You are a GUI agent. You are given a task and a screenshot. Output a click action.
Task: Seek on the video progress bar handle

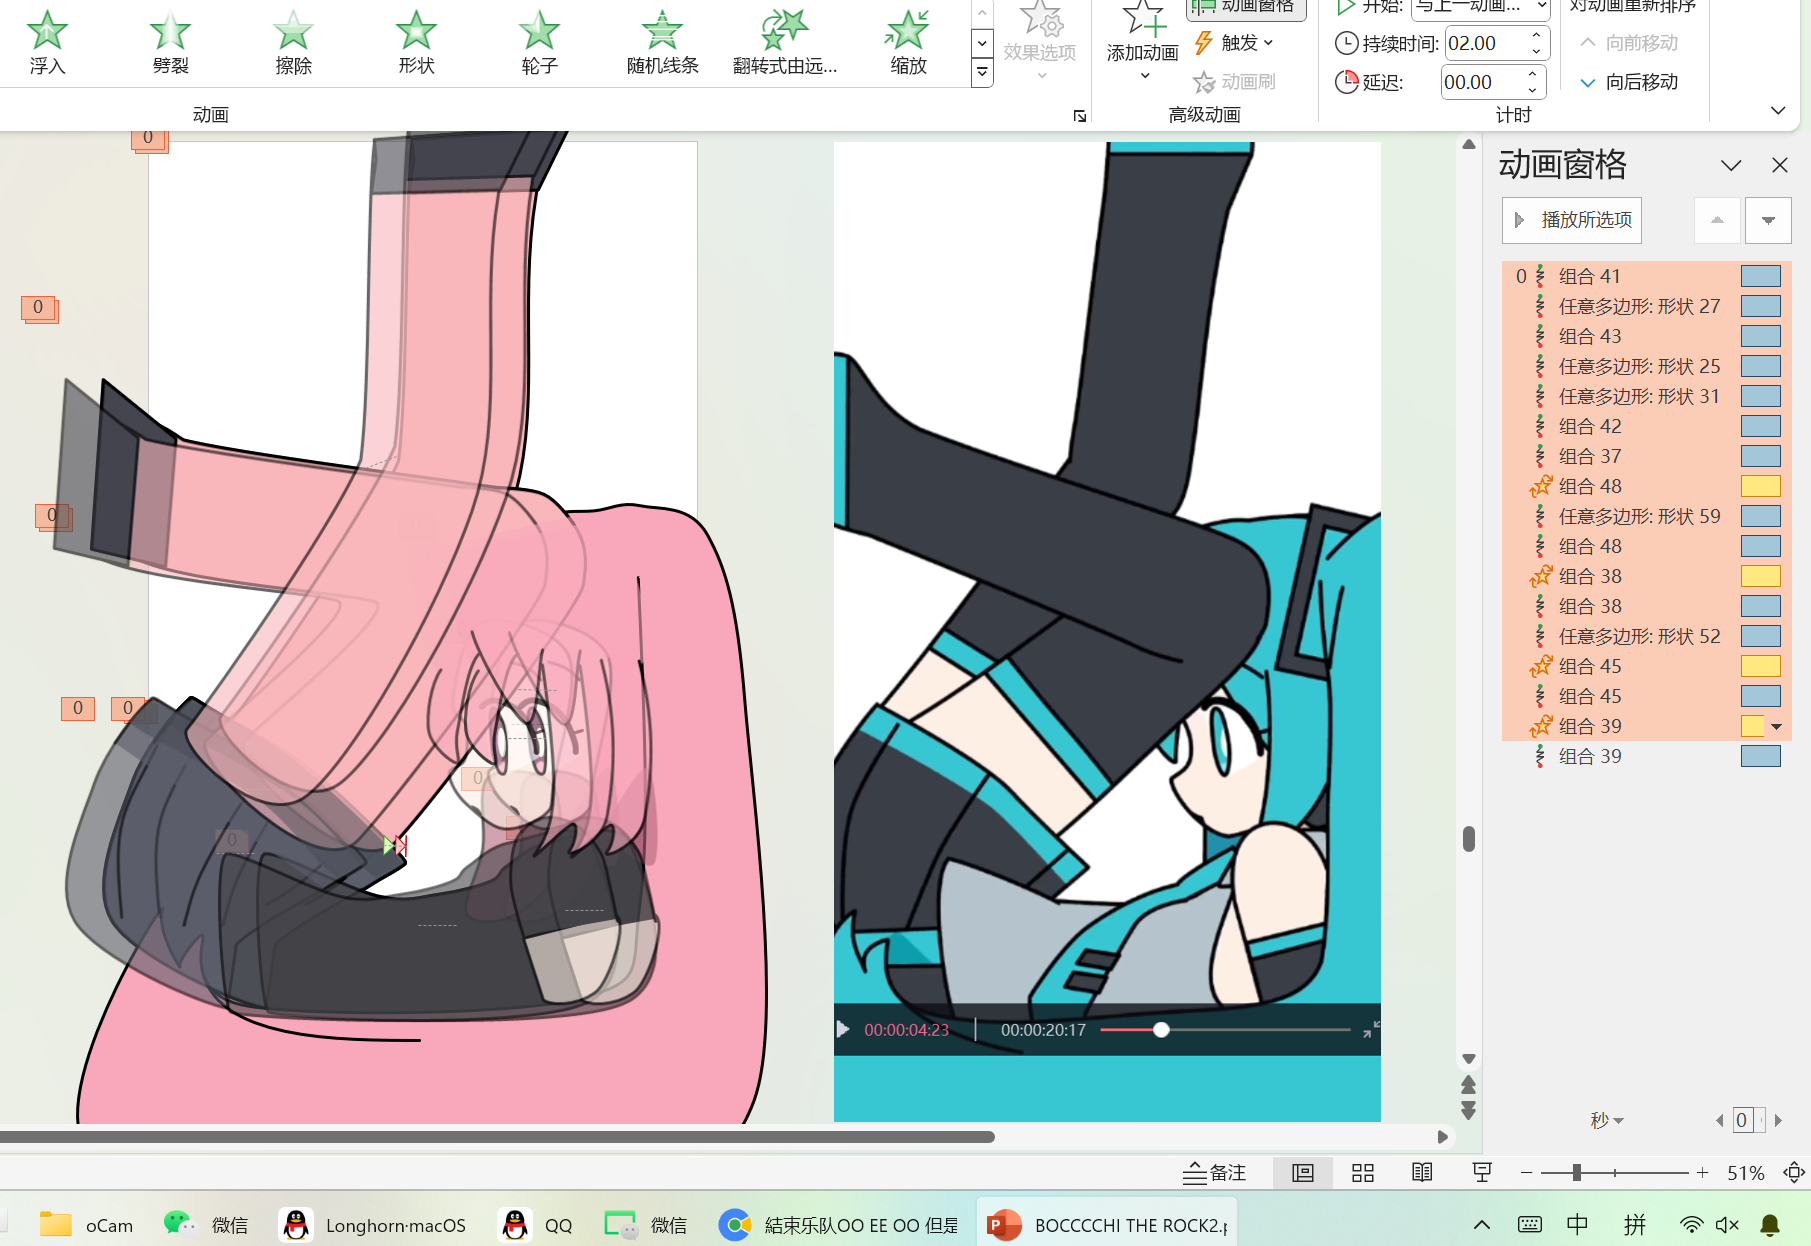click(1161, 1030)
